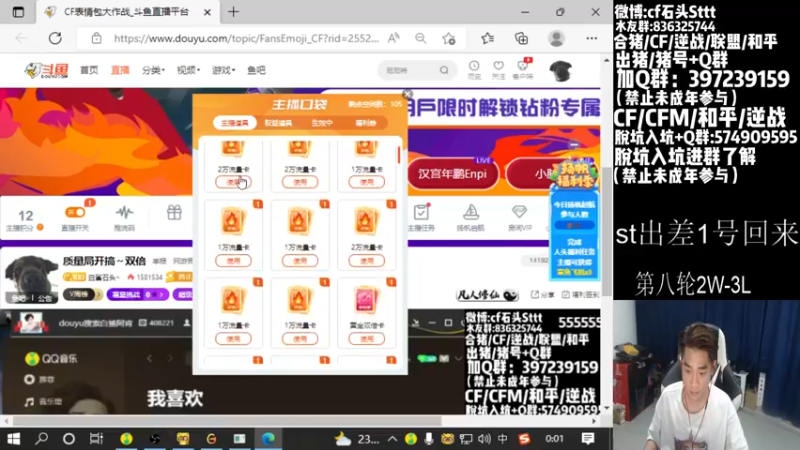Click the page vertical scrollbar
800x450 pixels.
coord(606,232)
